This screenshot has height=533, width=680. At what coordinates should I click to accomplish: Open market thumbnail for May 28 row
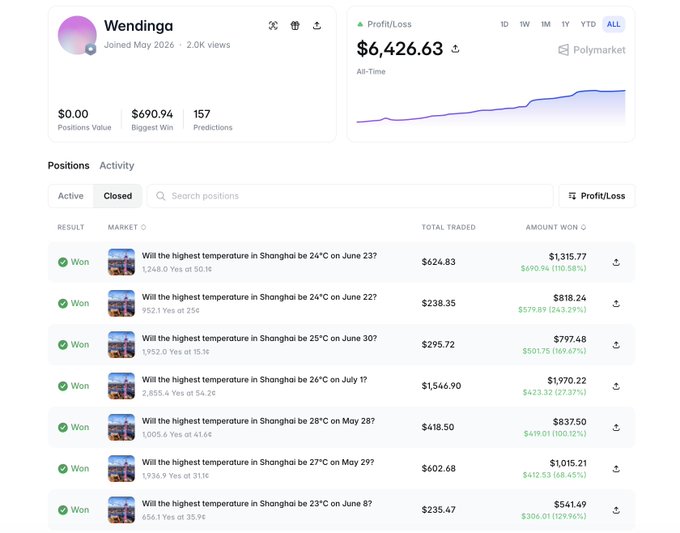click(121, 427)
